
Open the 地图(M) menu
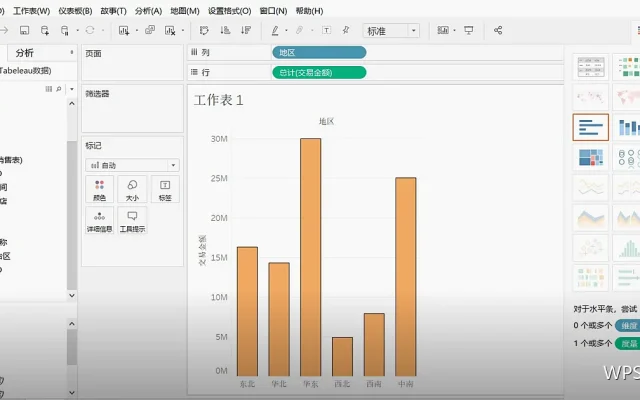coord(184,11)
